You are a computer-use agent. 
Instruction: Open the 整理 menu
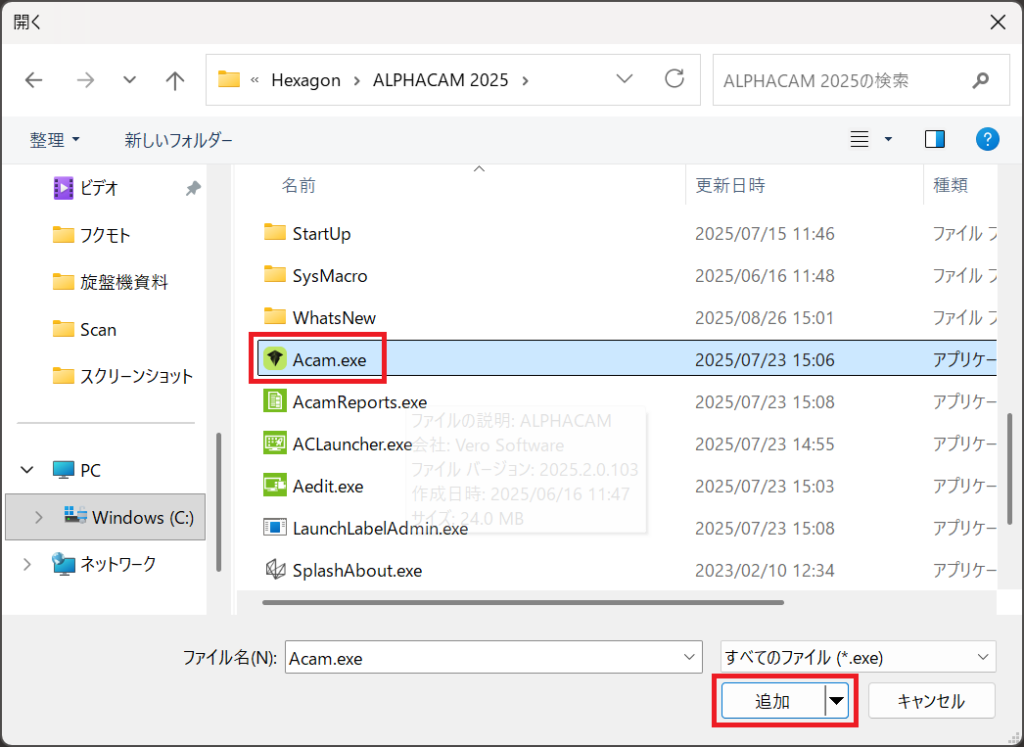coord(54,140)
